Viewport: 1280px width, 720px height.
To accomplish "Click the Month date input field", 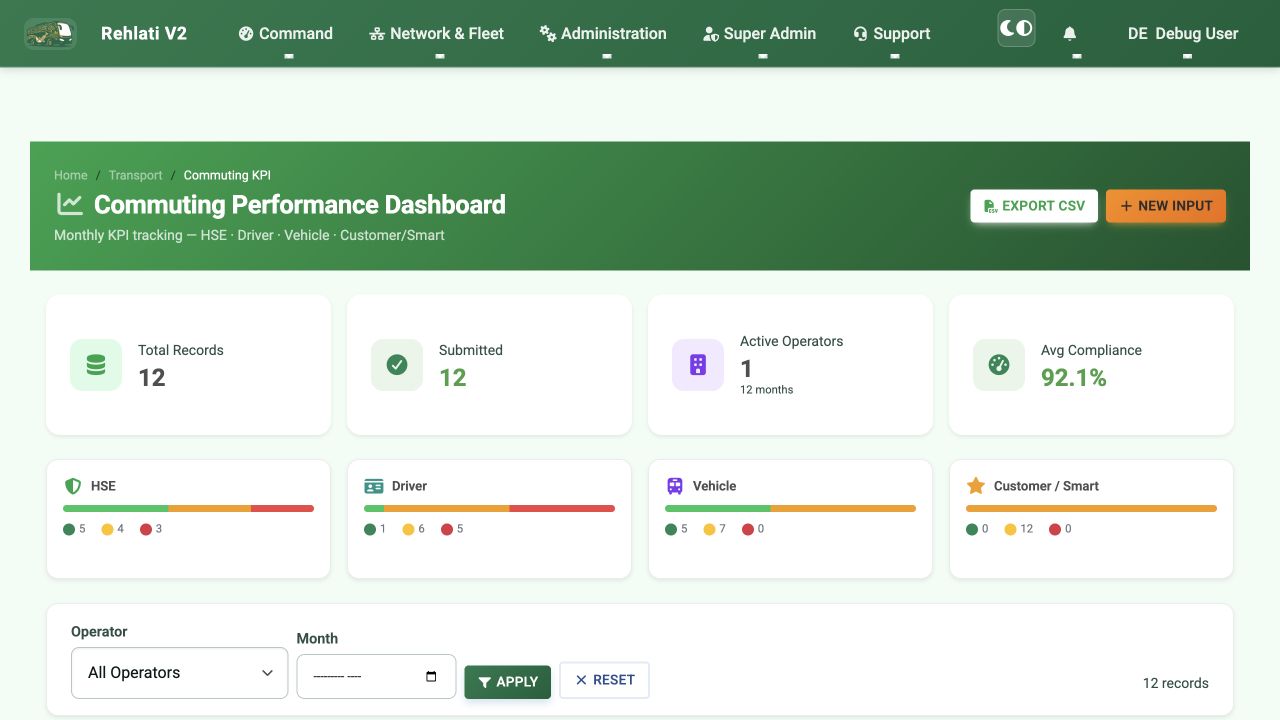I will 376,677.
